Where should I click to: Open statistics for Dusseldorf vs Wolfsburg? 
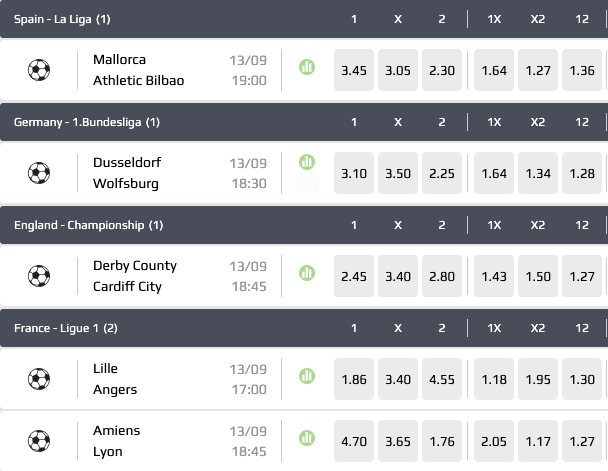click(x=306, y=162)
